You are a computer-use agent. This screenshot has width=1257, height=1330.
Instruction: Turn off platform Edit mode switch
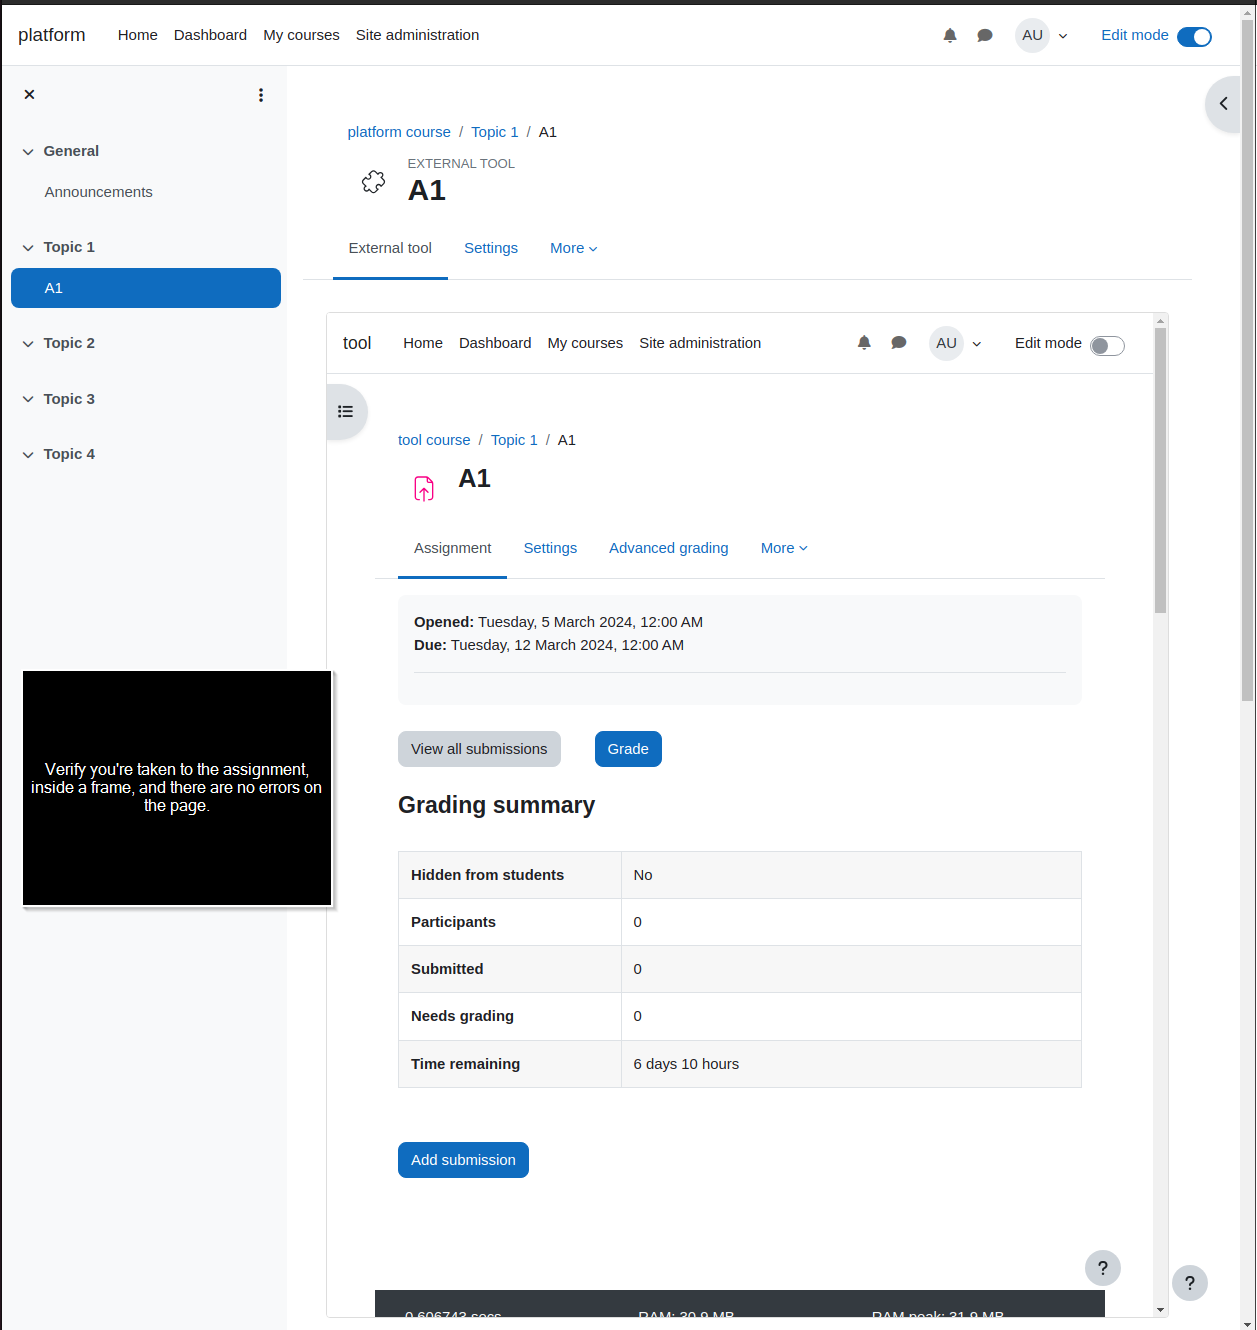1194,37
